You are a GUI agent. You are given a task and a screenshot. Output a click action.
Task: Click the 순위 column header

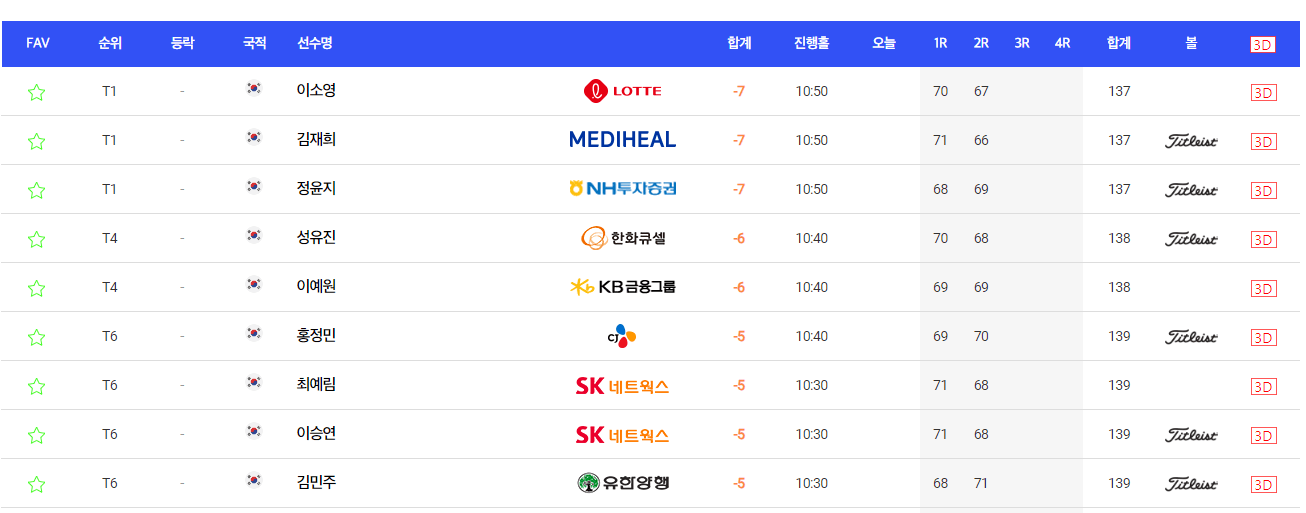110,44
